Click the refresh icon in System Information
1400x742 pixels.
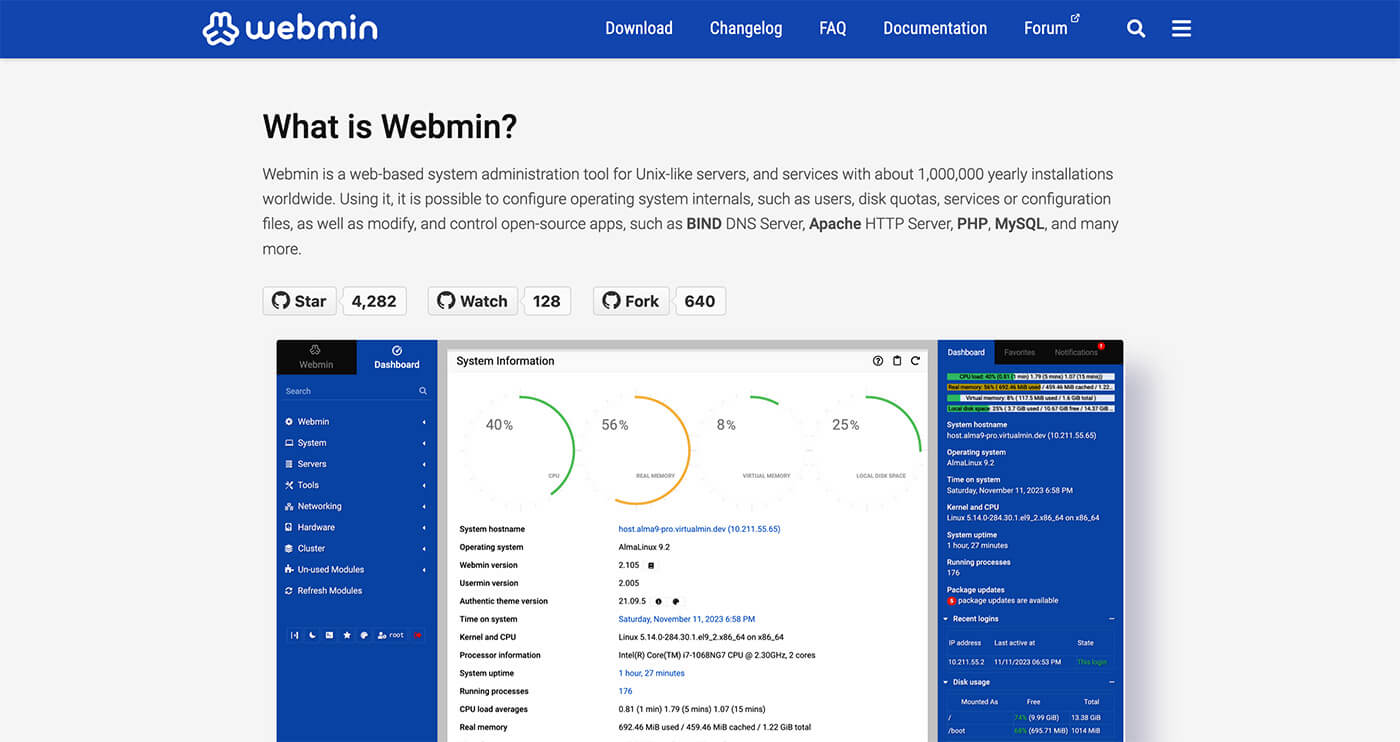[914, 361]
